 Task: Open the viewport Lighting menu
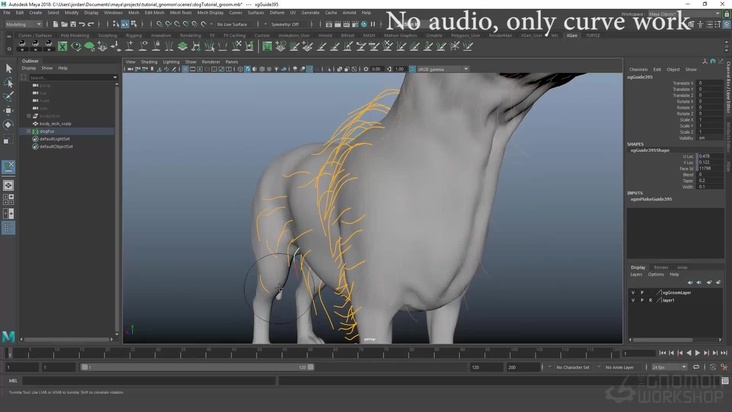coord(171,62)
